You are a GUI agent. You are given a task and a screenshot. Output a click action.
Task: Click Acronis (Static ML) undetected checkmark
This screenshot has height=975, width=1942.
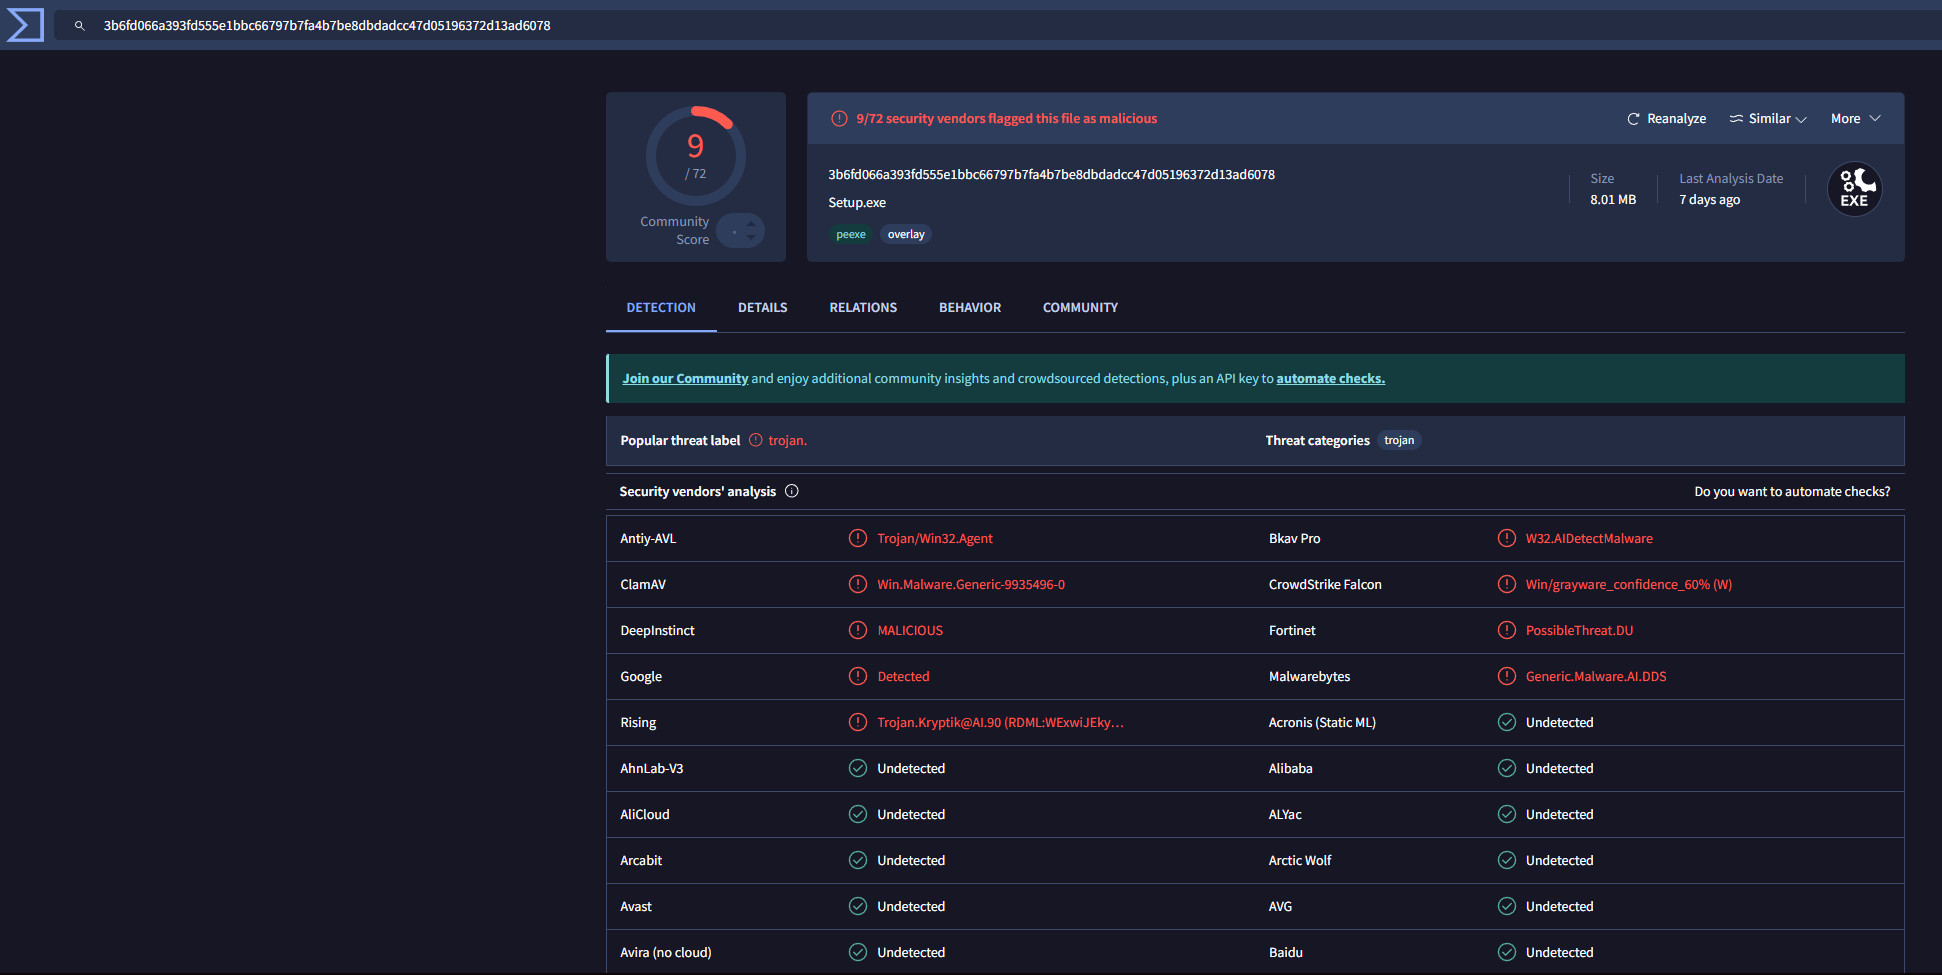(1507, 722)
